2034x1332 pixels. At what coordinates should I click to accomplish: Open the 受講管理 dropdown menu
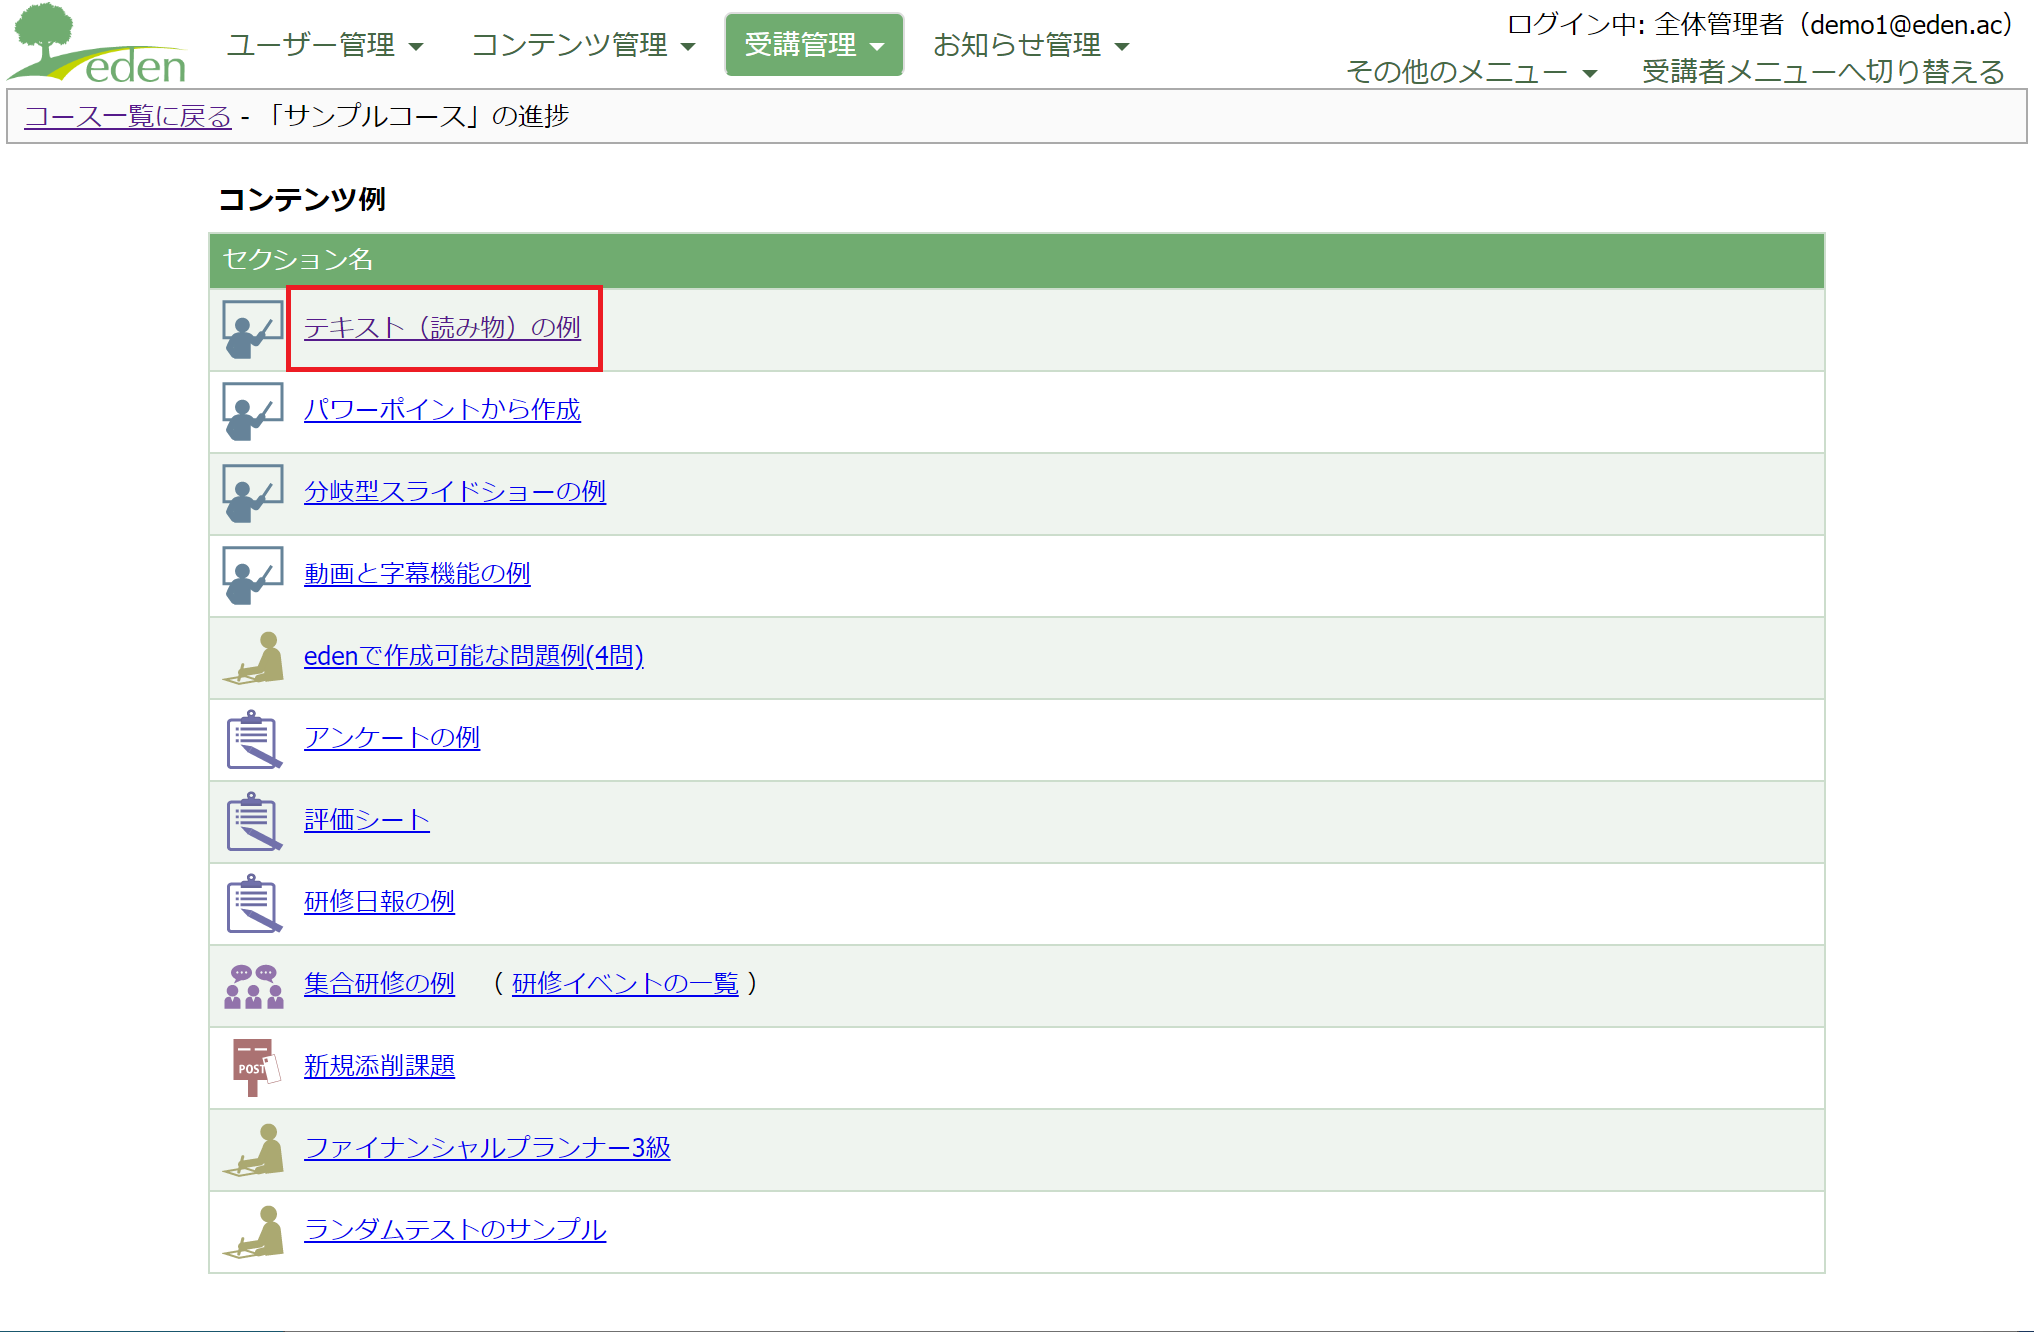pos(814,45)
